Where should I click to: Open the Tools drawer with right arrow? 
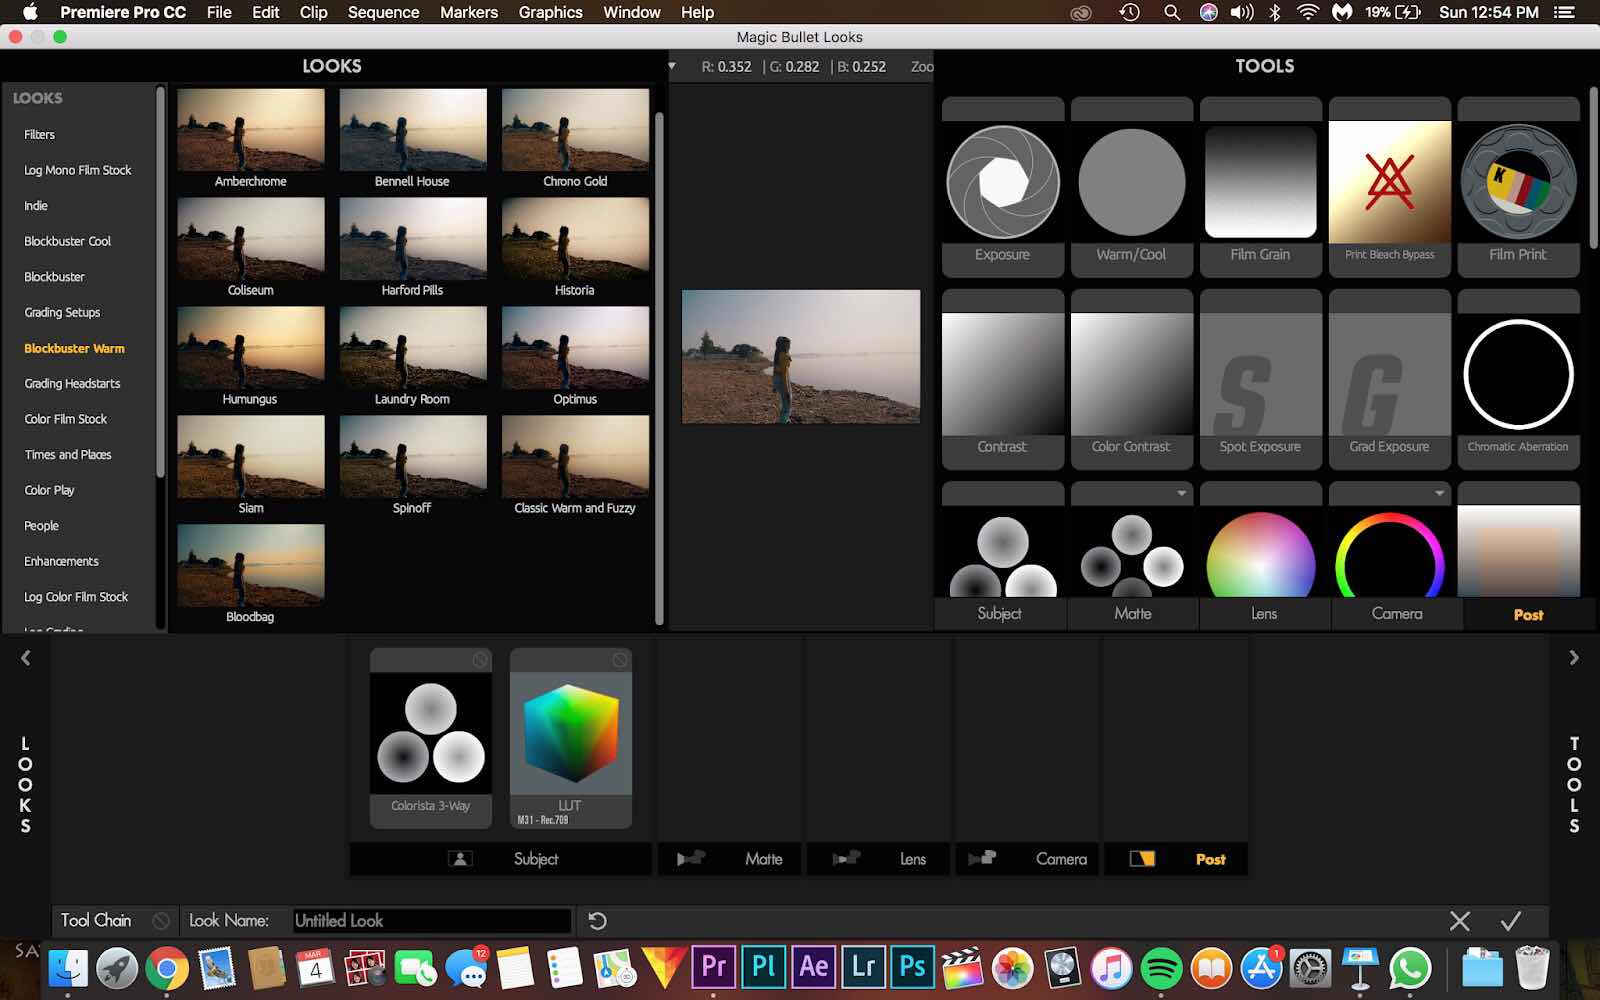click(x=1574, y=658)
